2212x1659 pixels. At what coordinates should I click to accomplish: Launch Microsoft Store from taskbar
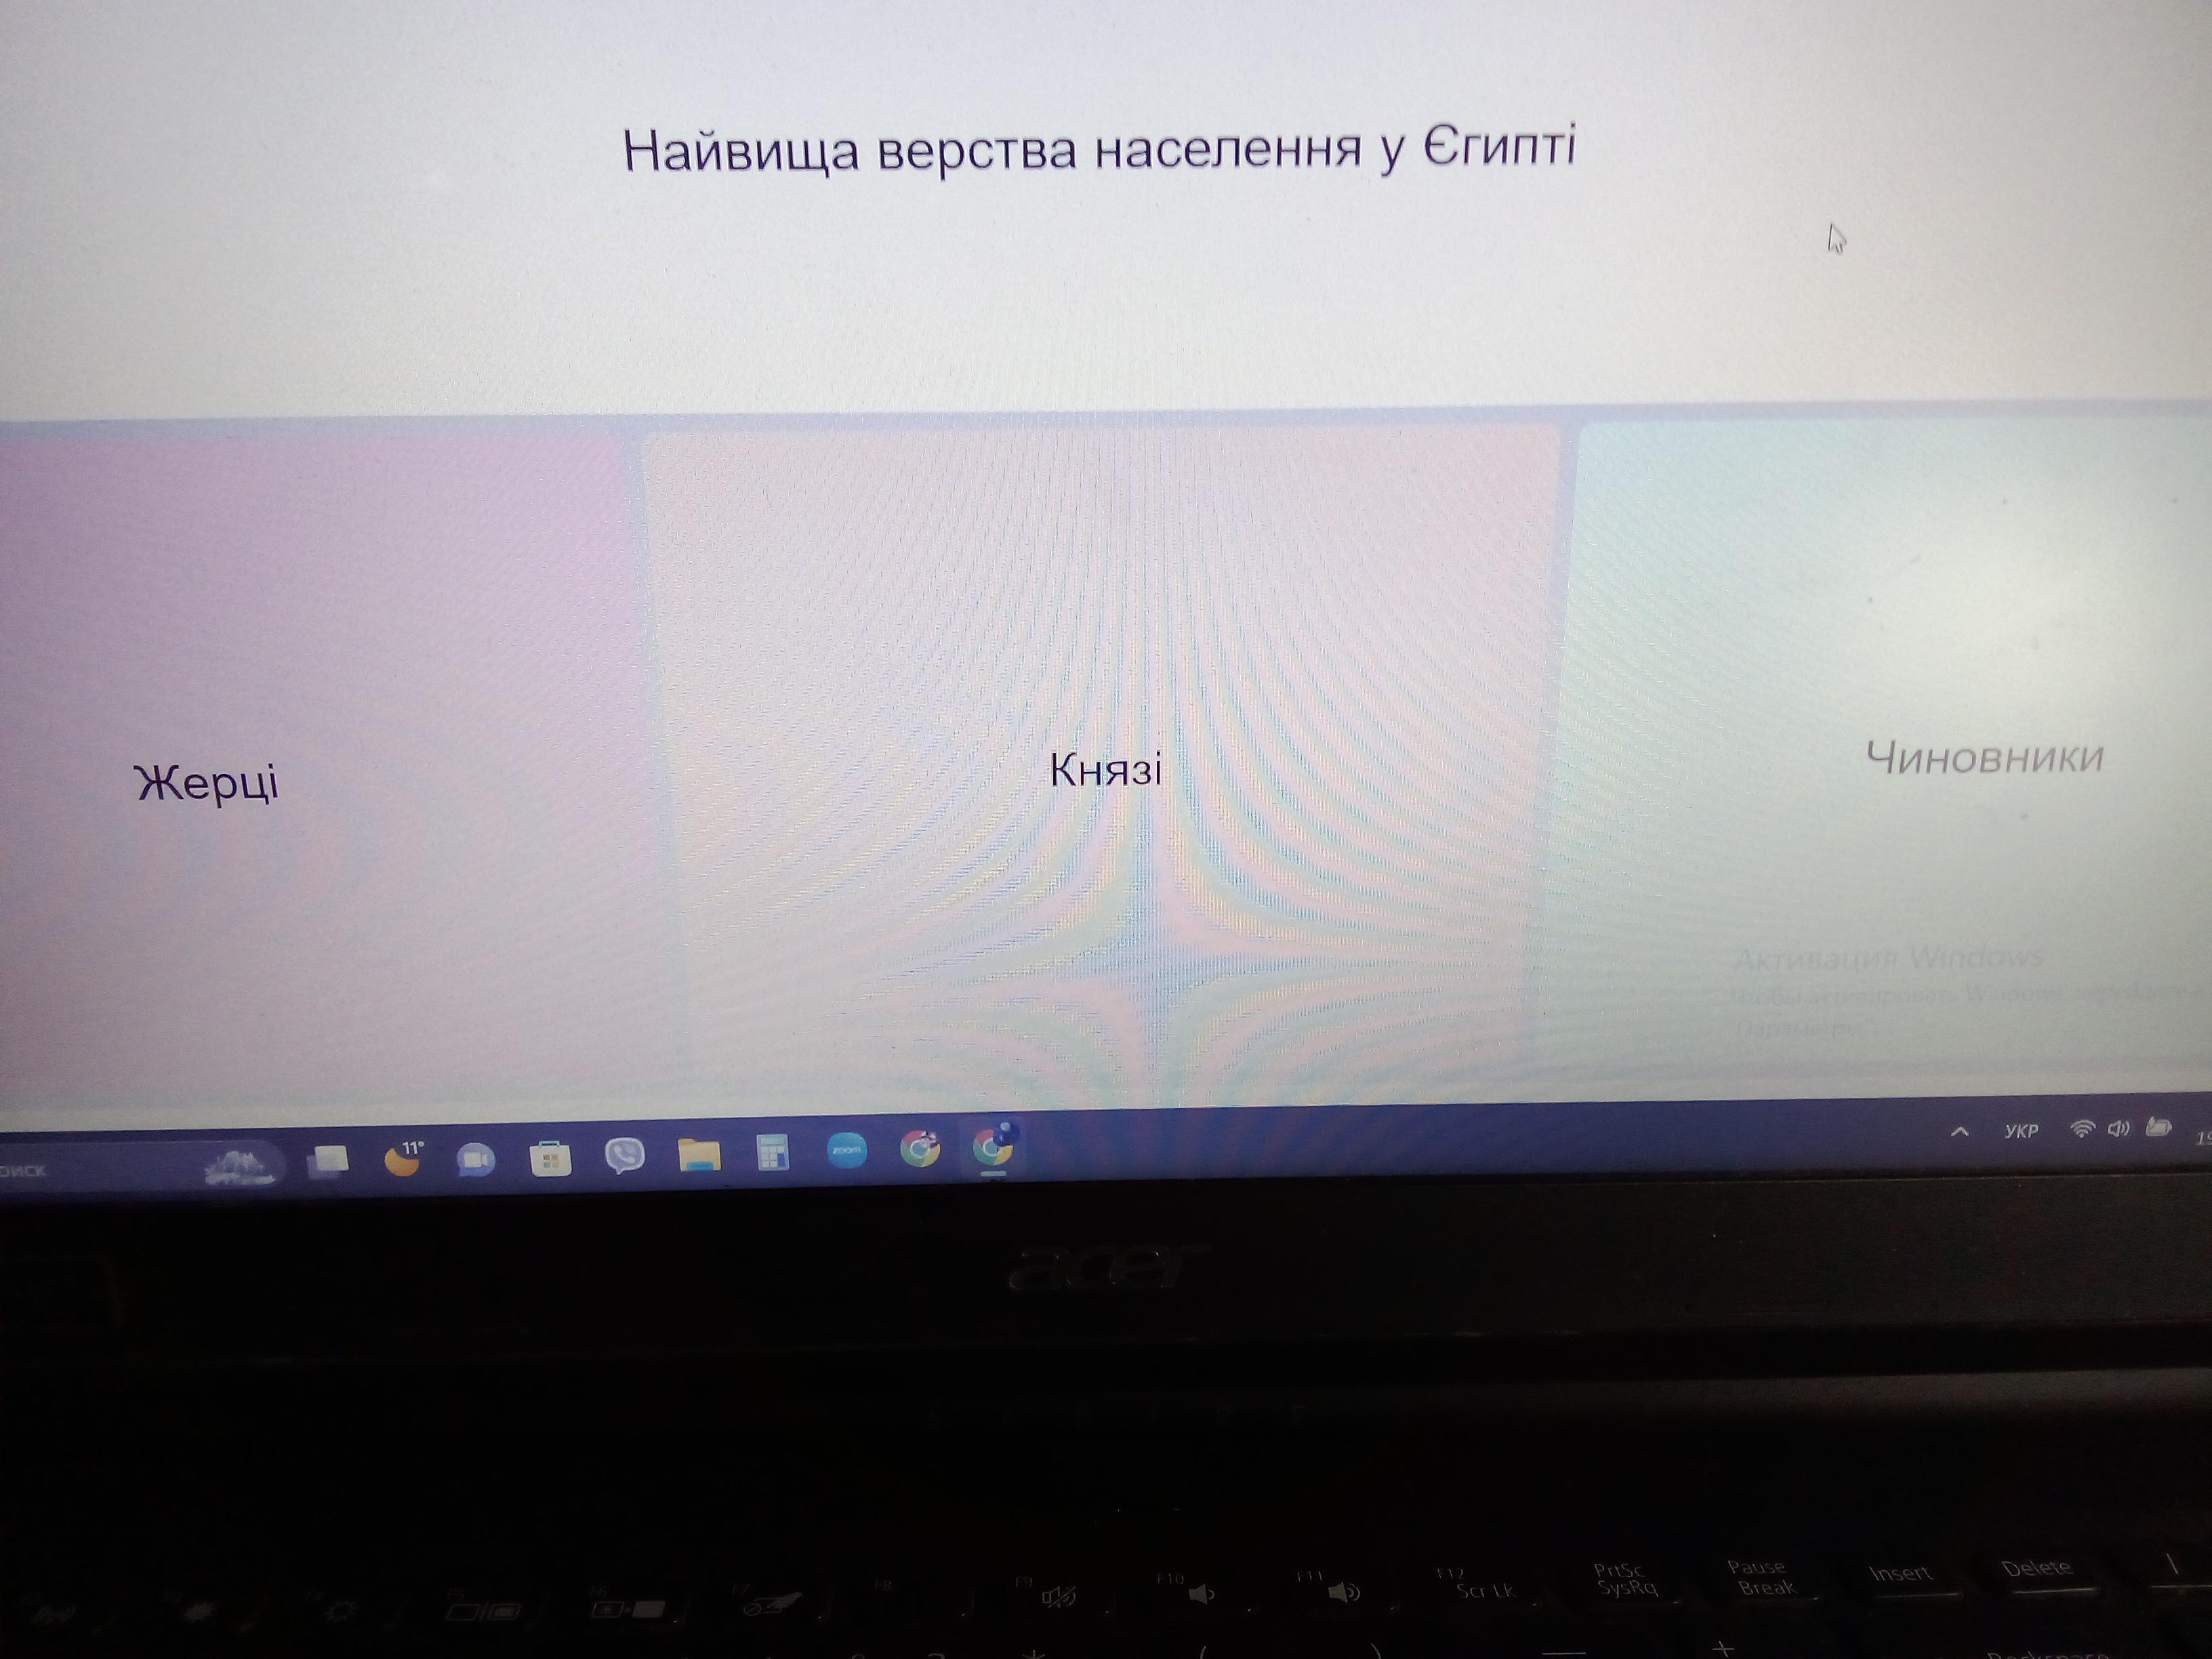click(550, 1158)
